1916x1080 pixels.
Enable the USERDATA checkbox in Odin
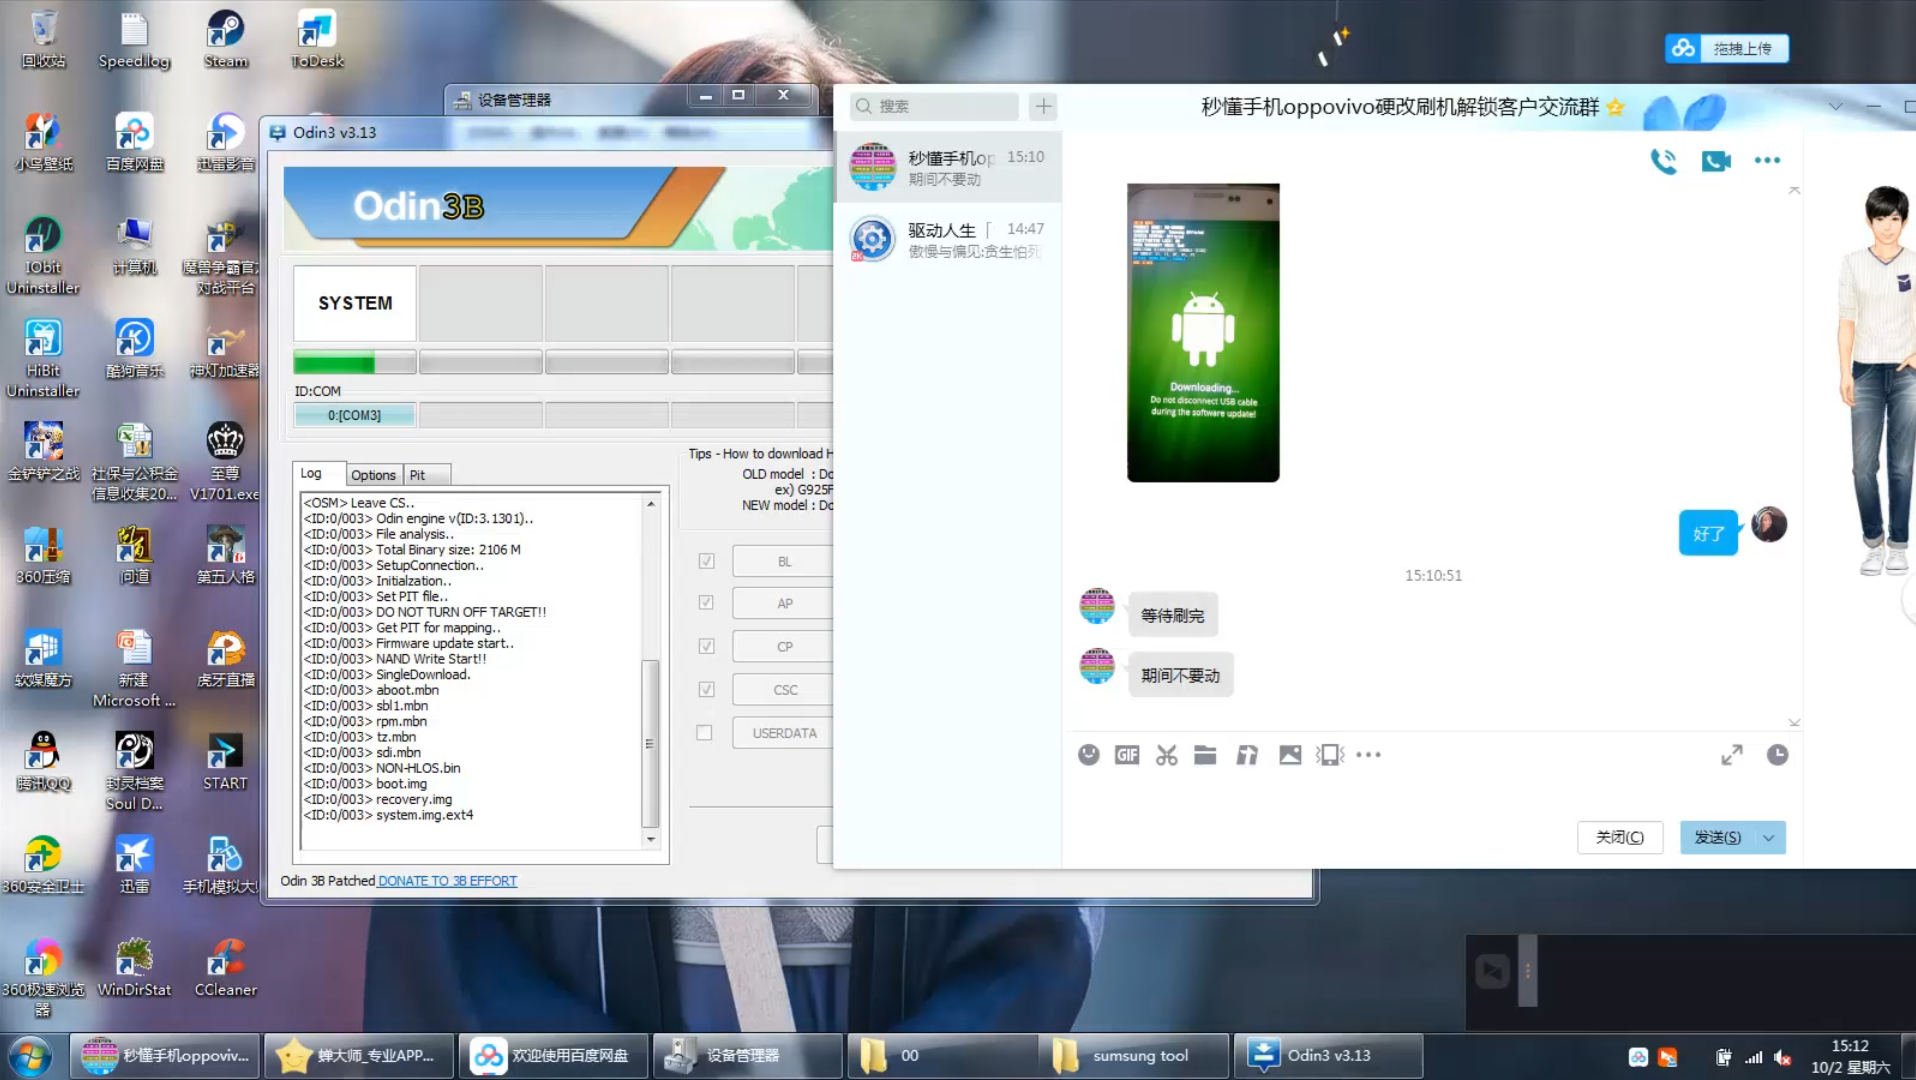coord(705,732)
